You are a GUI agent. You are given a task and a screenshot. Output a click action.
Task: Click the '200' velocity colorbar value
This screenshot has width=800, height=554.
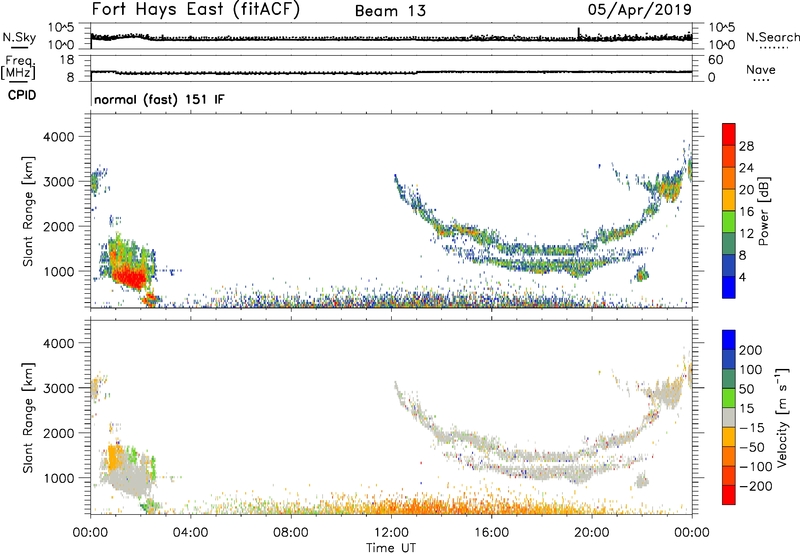(x=751, y=350)
